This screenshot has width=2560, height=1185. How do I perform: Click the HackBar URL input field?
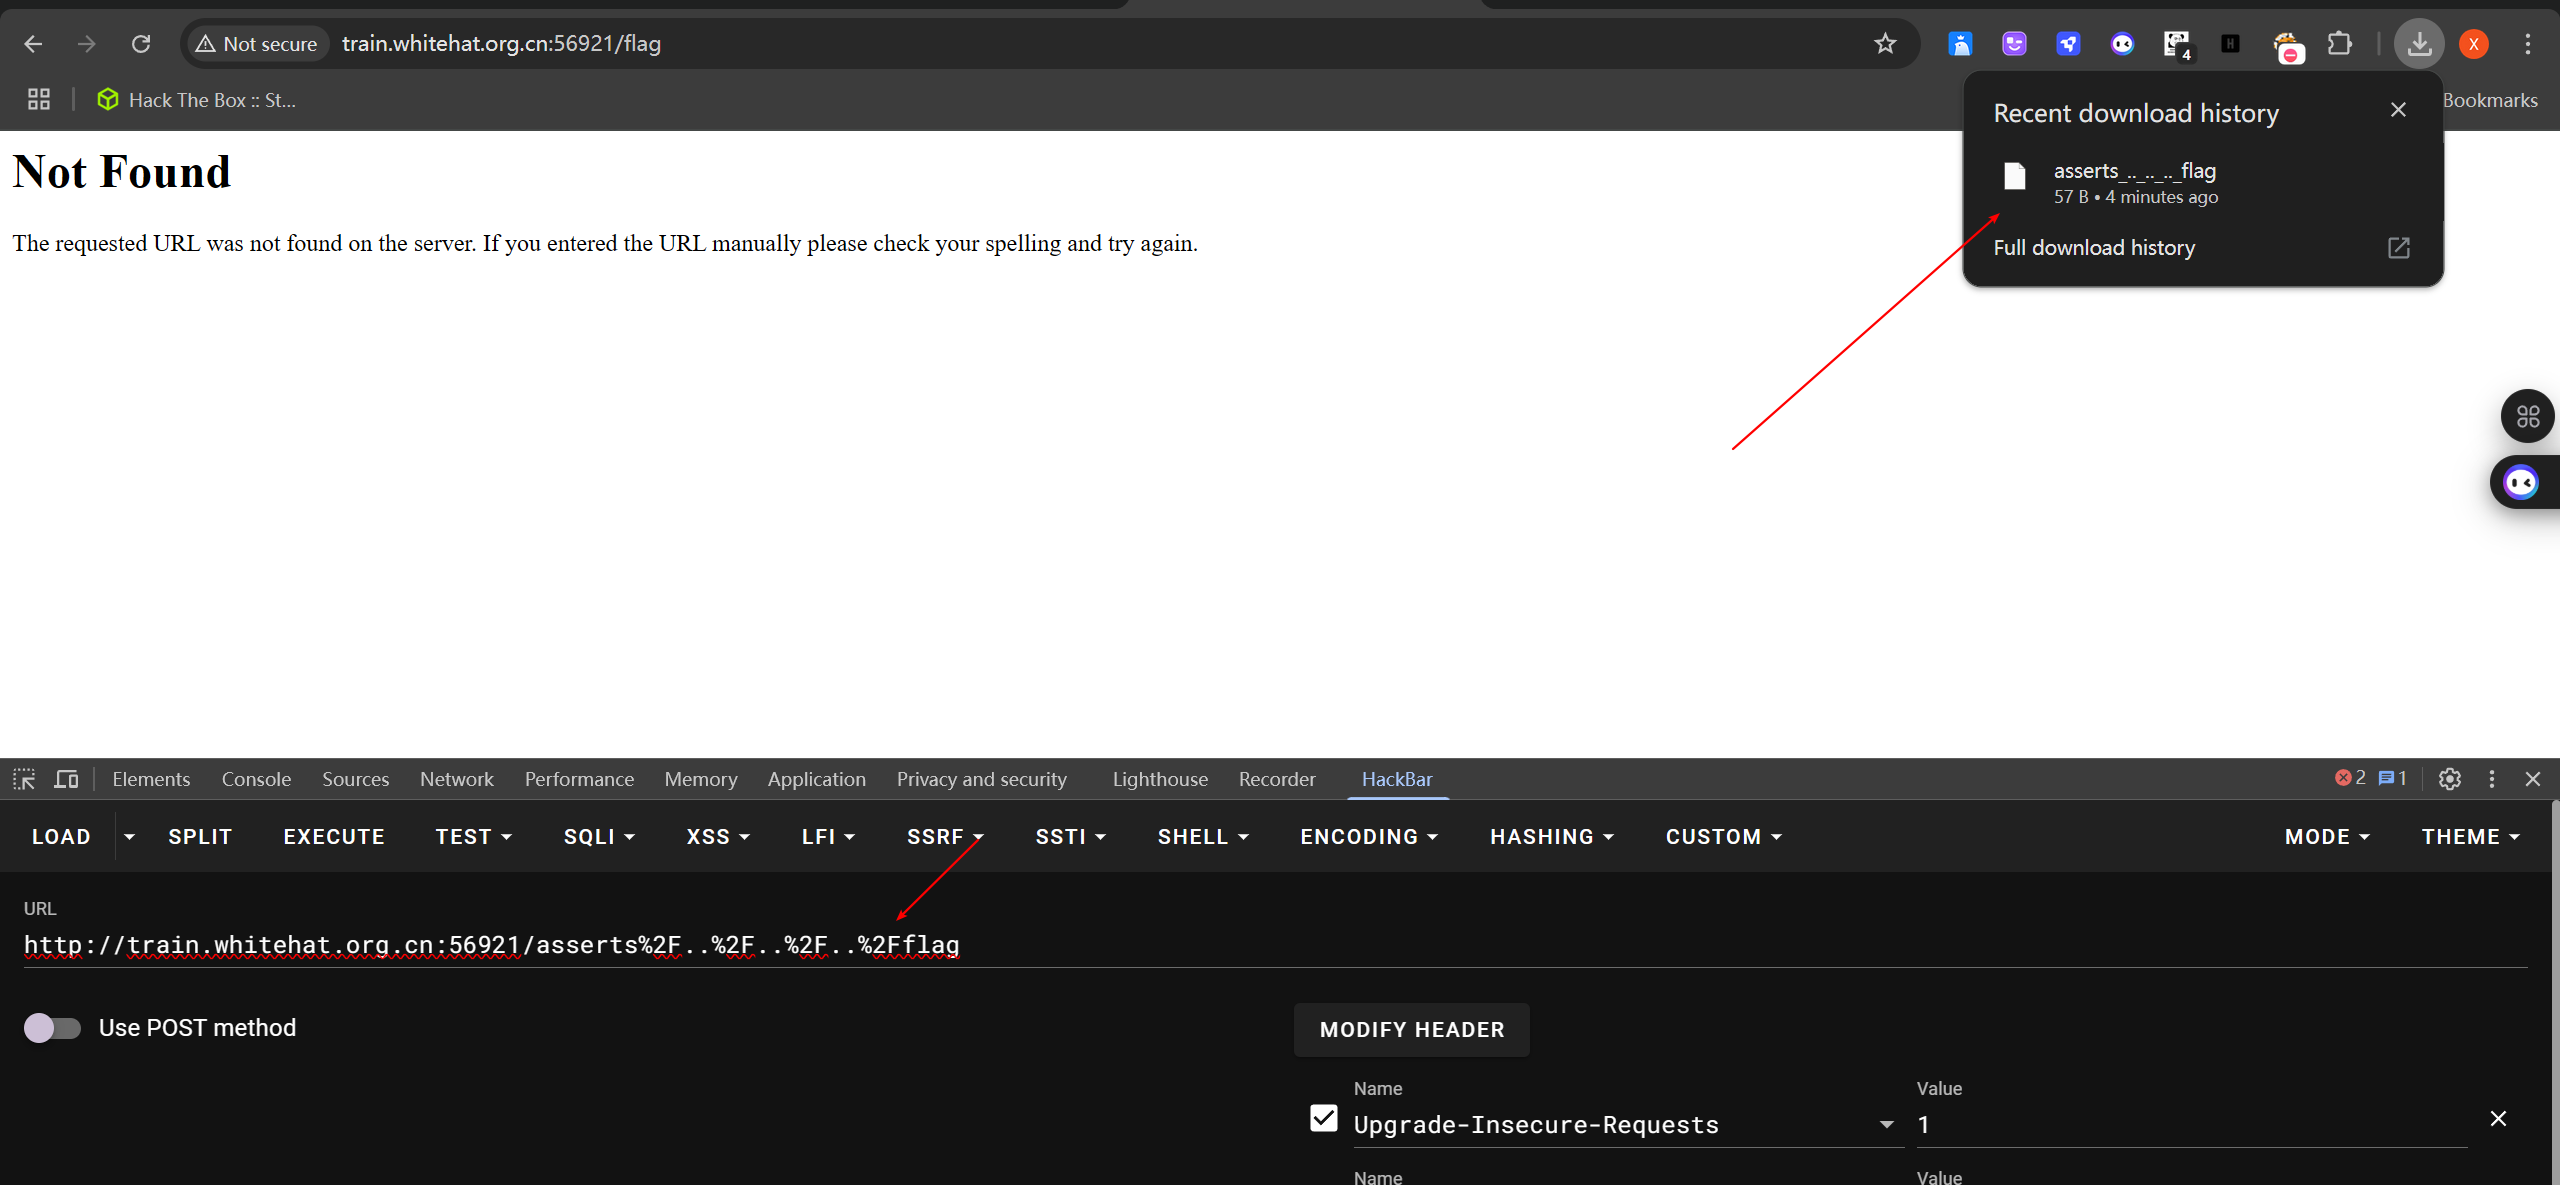1275,945
